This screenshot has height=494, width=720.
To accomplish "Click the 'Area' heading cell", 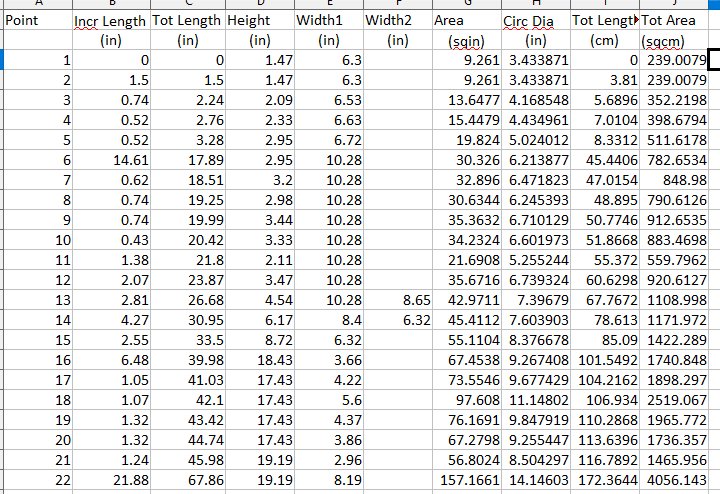I will click(x=467, y=20).
